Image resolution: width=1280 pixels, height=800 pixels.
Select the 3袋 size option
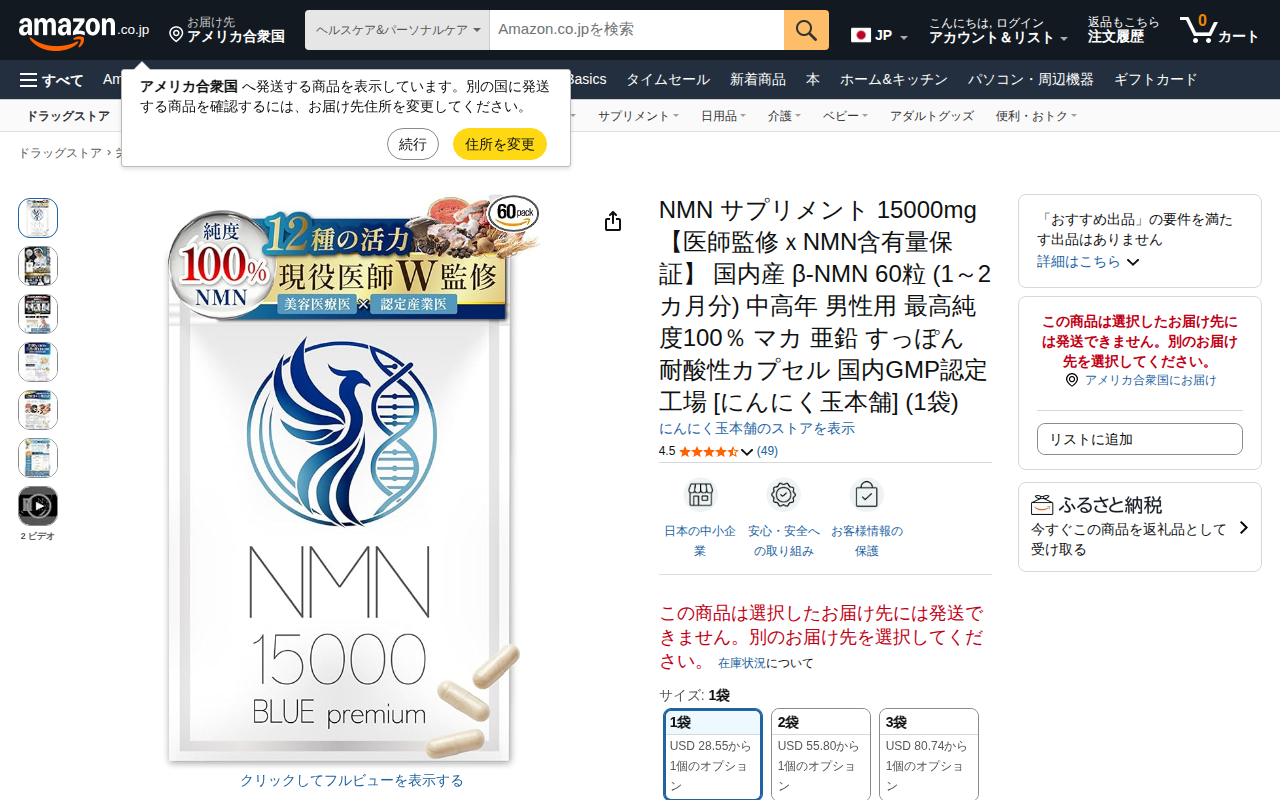coord(929,755)
